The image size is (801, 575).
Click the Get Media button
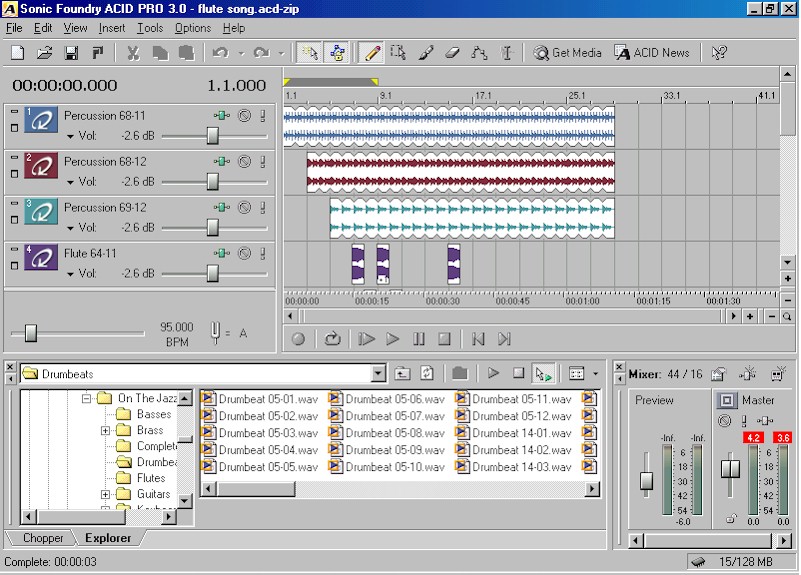pos(568,53)
